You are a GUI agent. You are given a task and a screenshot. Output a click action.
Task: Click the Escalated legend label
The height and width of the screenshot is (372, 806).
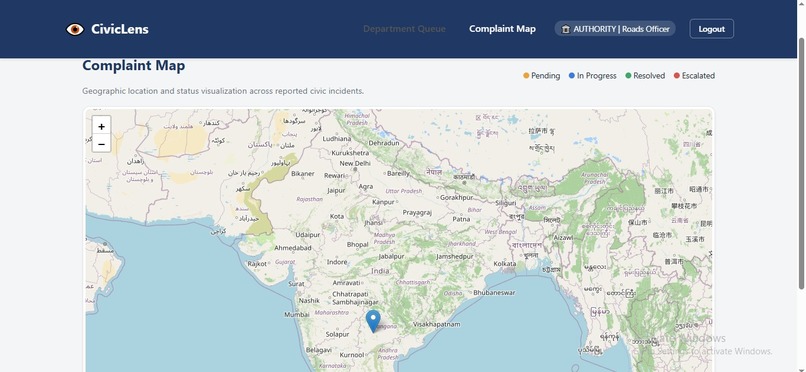[698, 76]
